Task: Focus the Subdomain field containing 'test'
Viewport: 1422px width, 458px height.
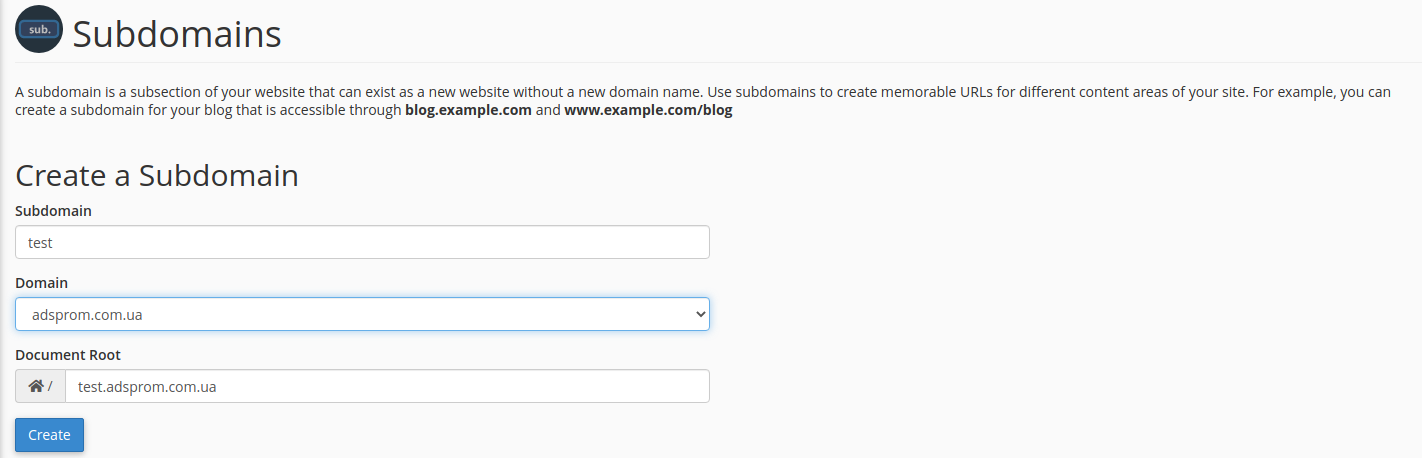Action: pyautogui.click(x=362, y=242)
